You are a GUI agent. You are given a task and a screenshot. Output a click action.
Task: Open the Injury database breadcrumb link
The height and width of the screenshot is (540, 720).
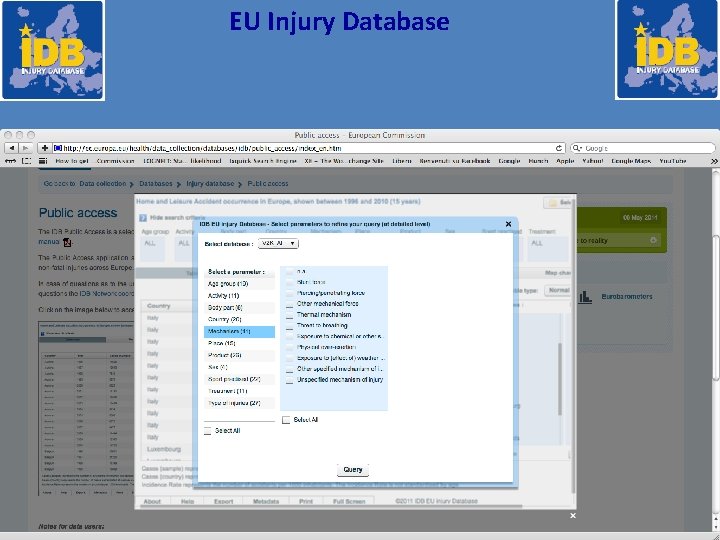click(x=210, y=184)
